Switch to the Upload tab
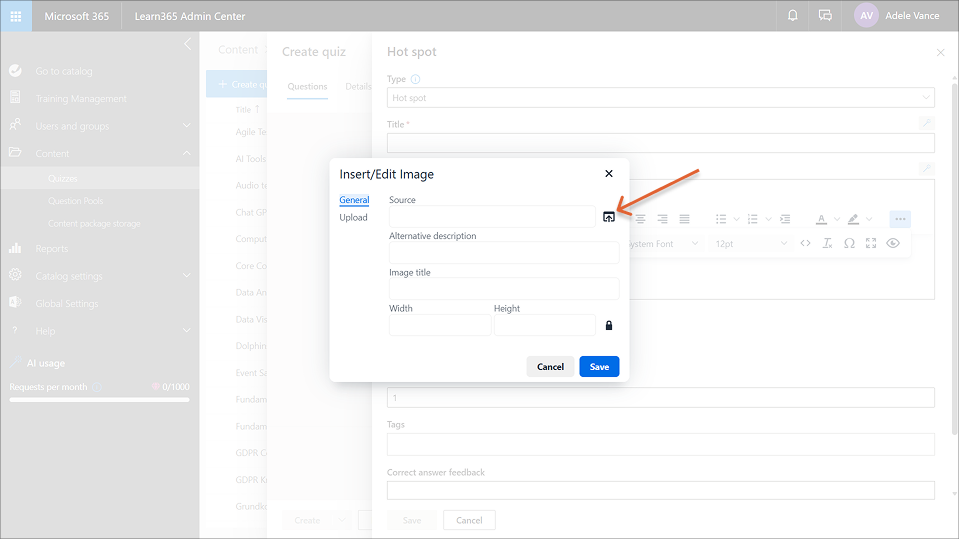Screen dimensions: 959x539 (x=353, y=217)
